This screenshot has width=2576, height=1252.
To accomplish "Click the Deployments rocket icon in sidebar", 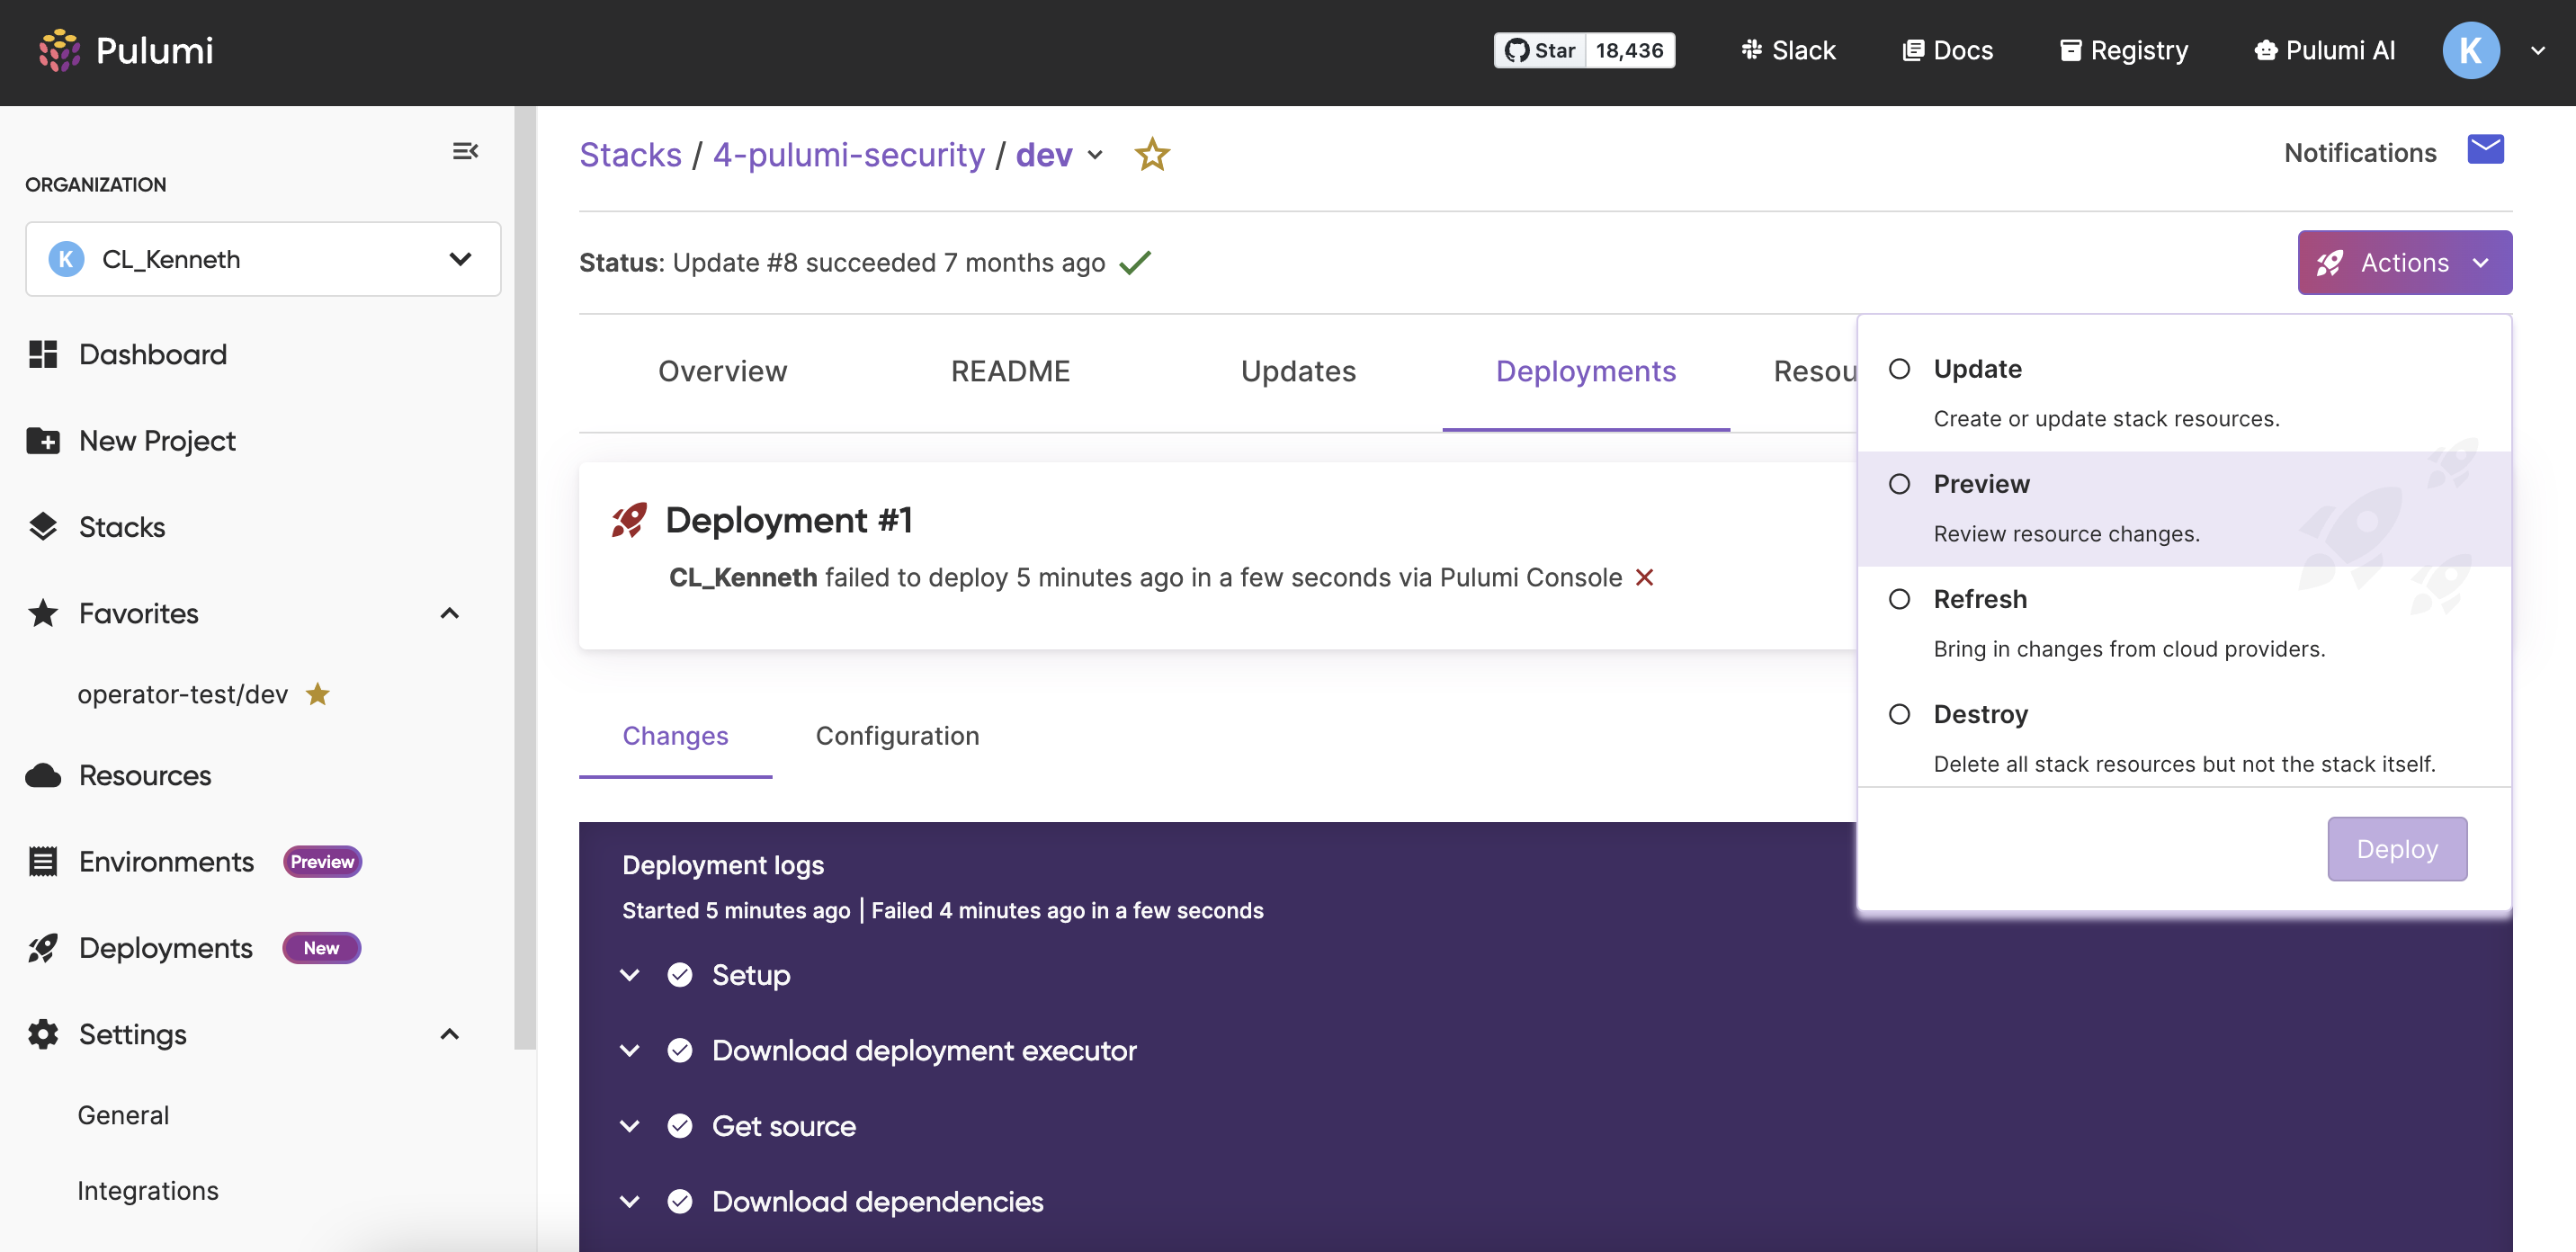I will tap(43, 948).
